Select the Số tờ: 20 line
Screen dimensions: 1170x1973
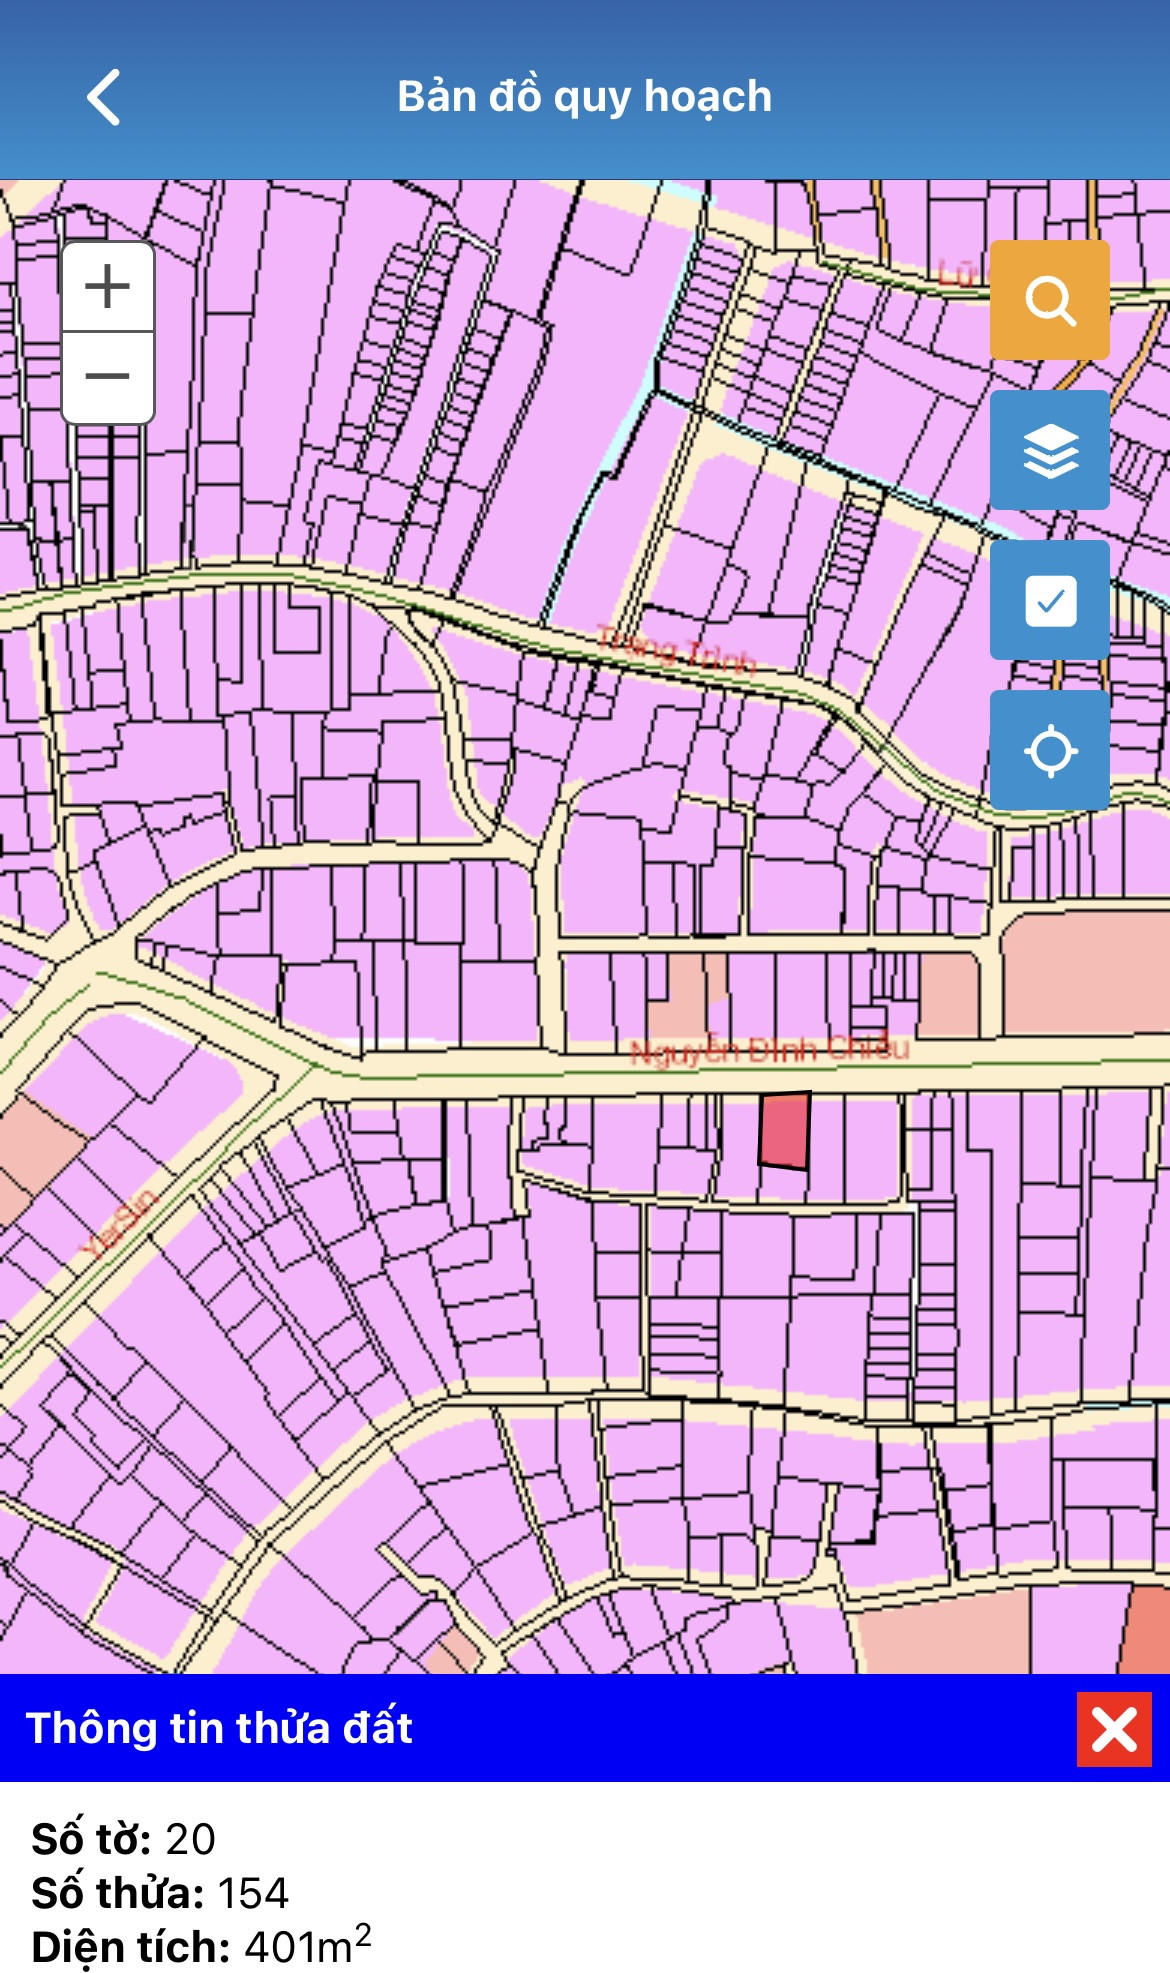(x=124, y=1838)
